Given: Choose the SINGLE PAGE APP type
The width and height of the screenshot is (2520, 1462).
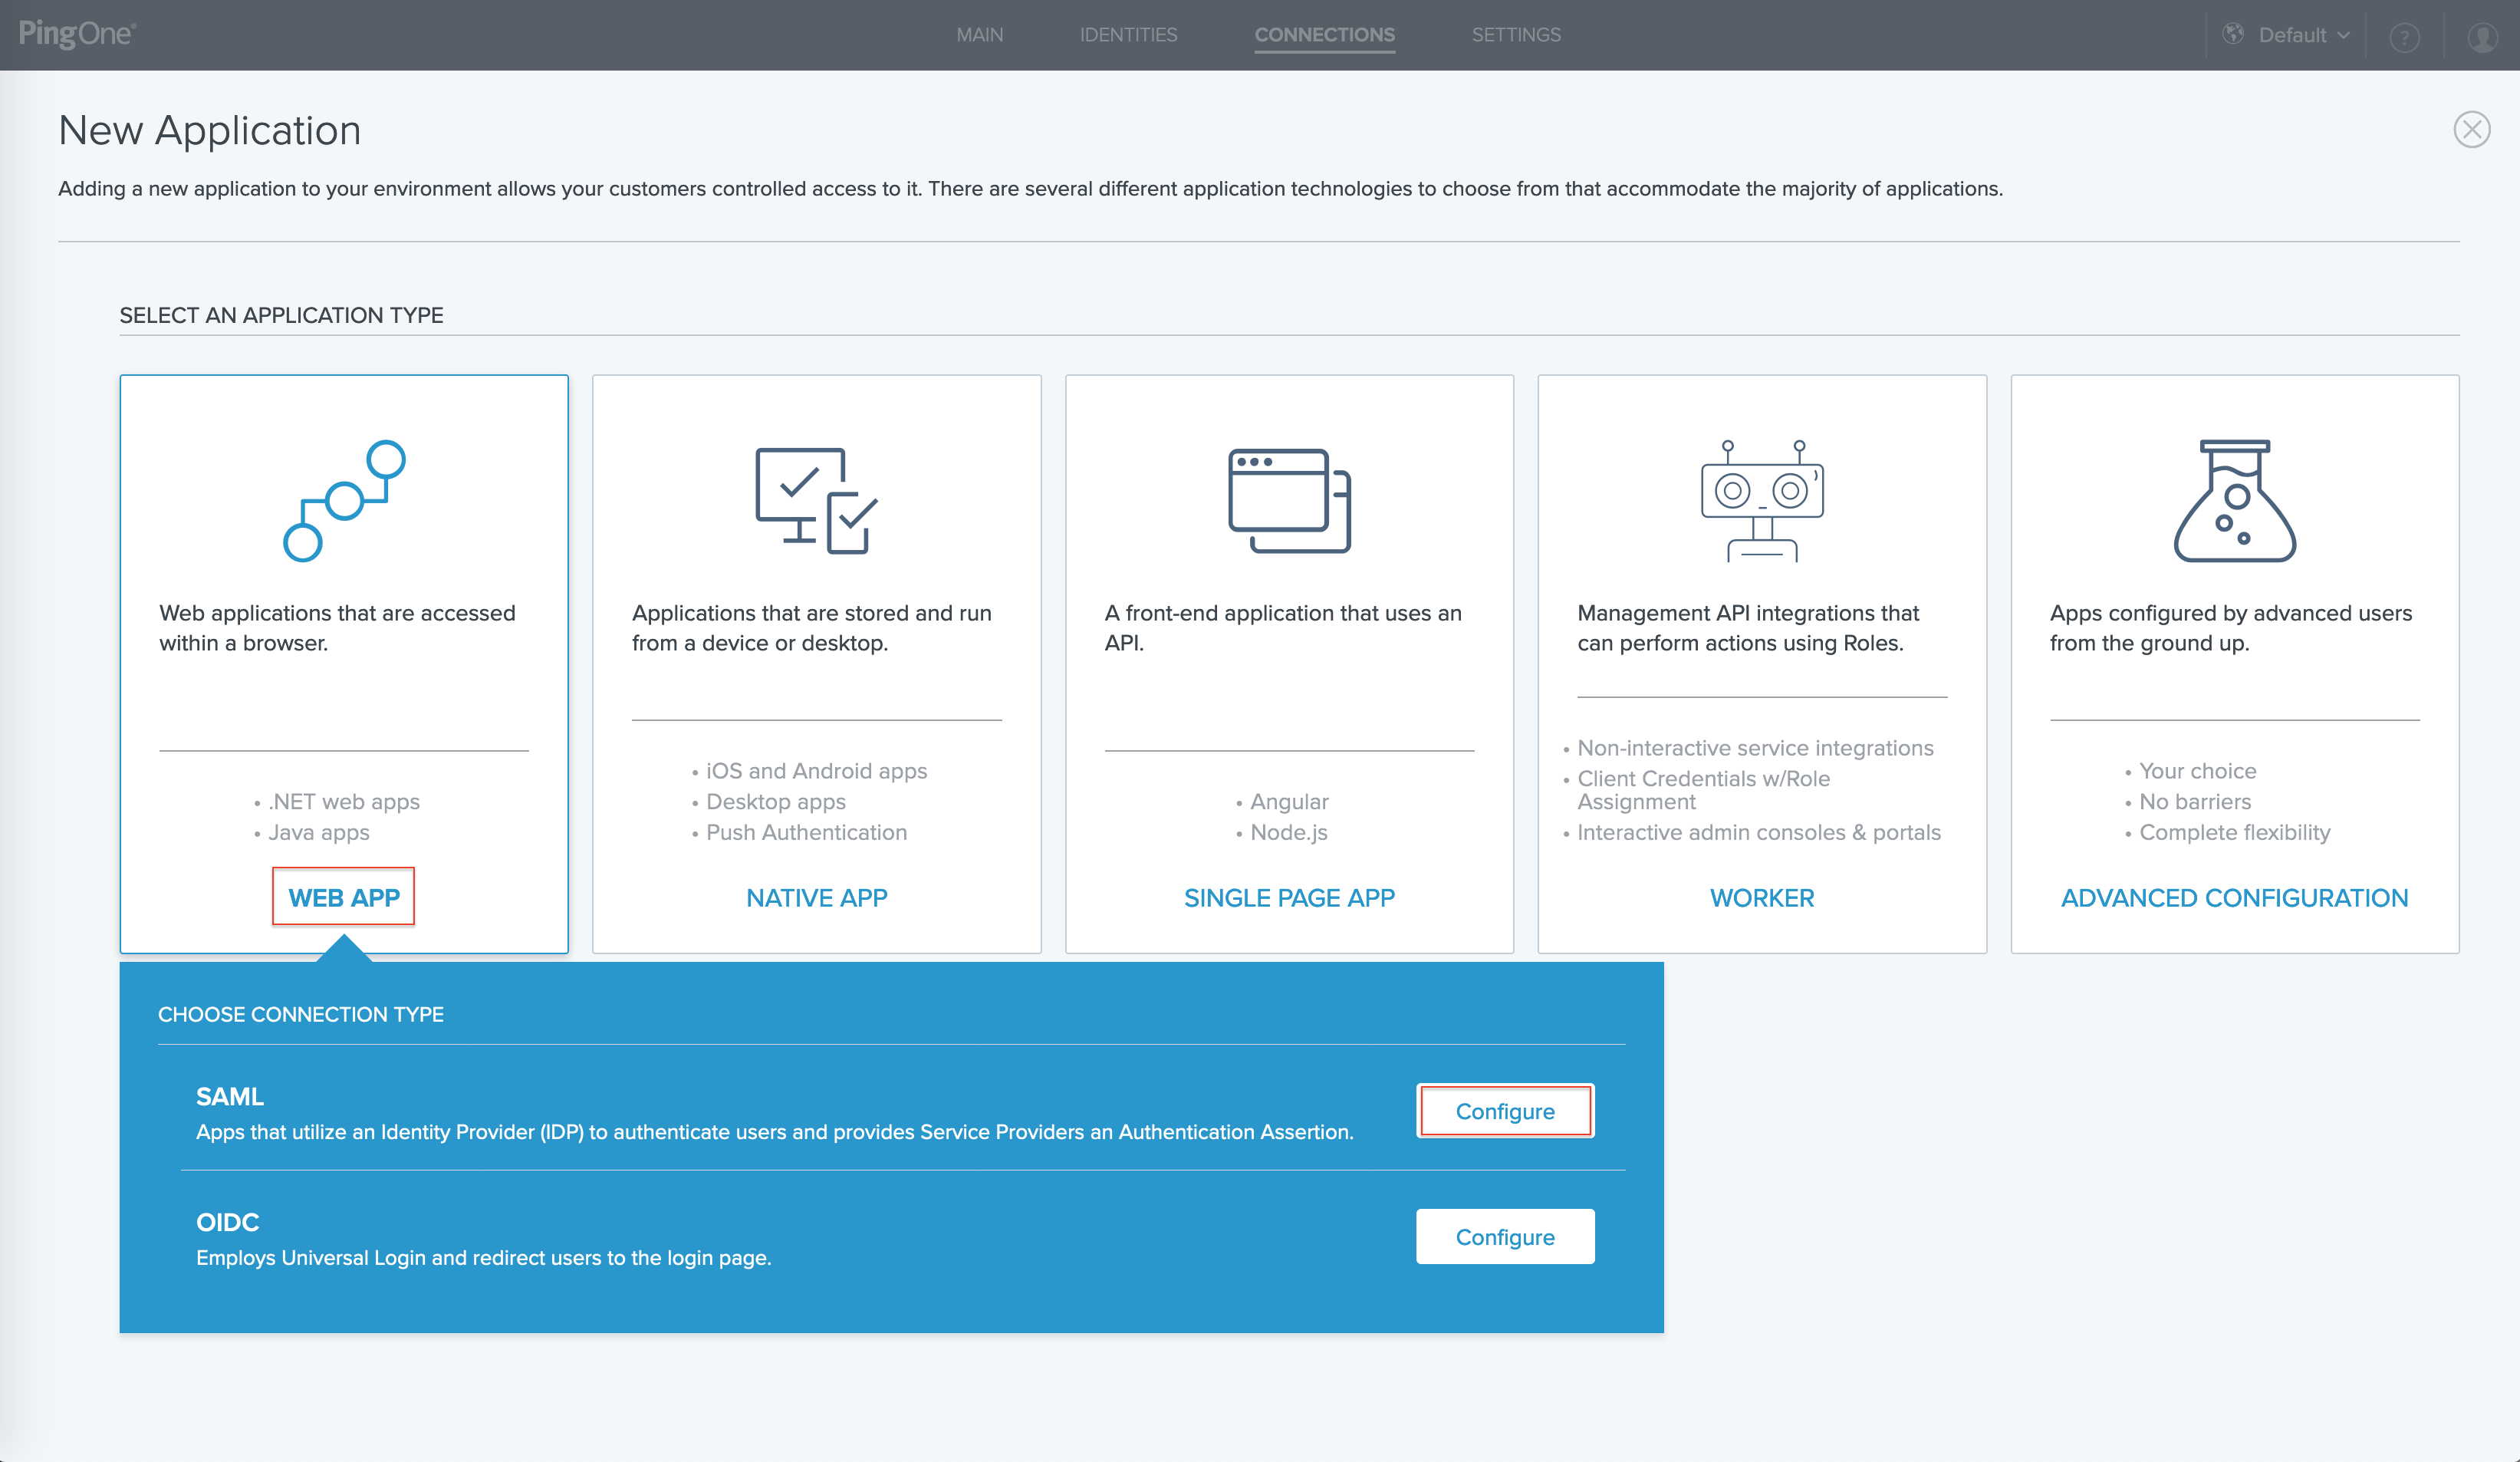Looking at the screenshot, I should tap(1288, 897).
